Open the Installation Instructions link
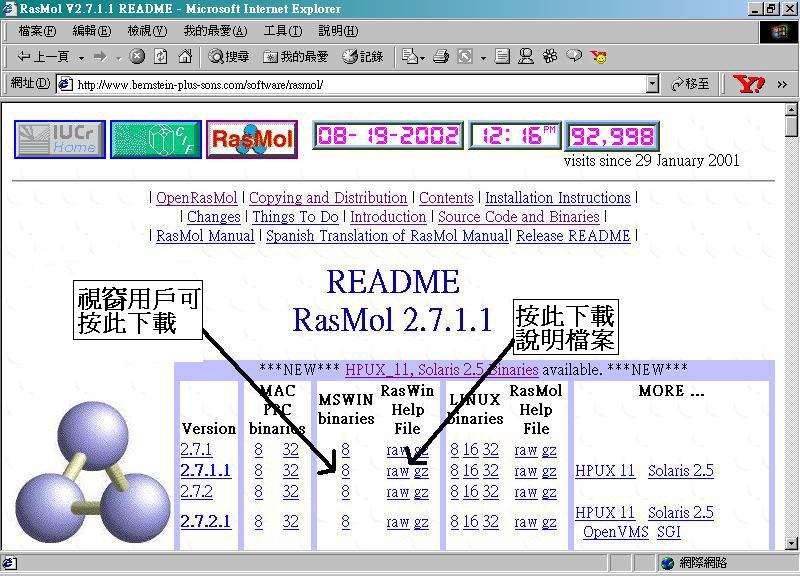Screen dimensions: 800x576 pos(558,198)
